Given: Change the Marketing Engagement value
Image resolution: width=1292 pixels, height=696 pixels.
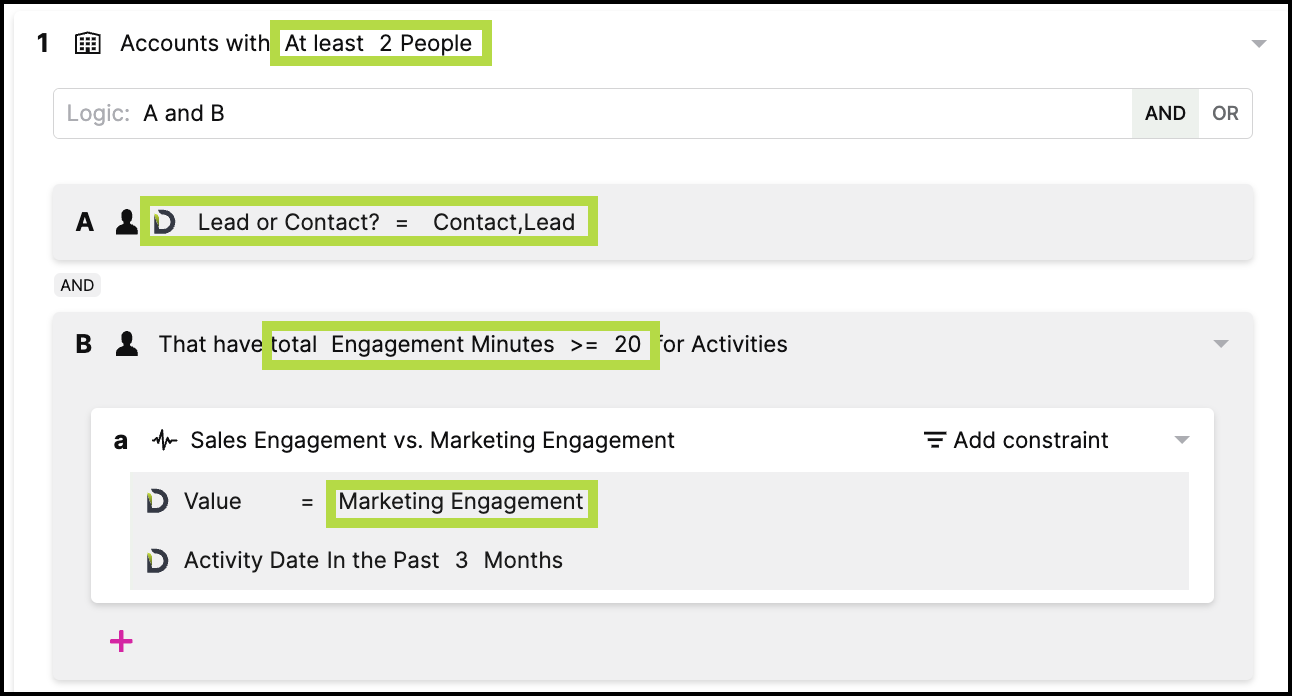Looking at the screenshot, I should [461, 502].
